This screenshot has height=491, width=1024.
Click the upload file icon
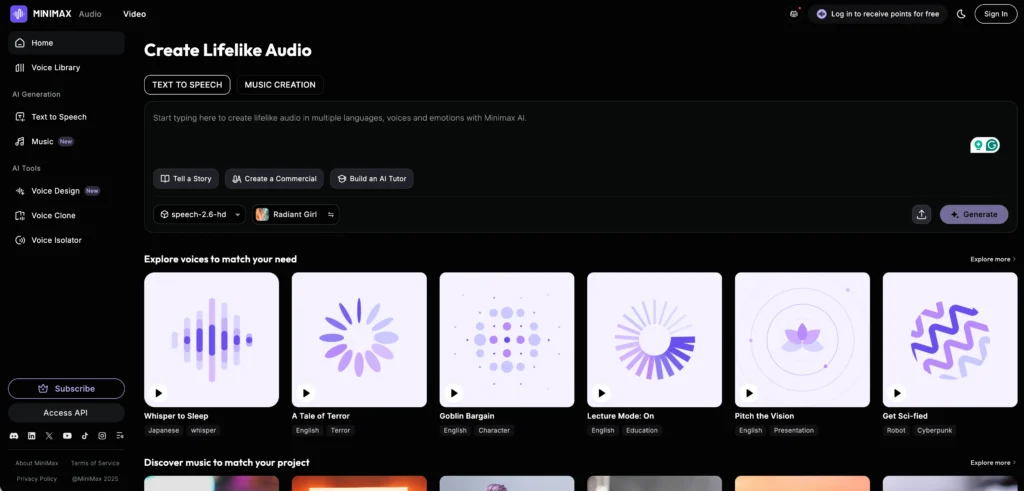(921, 214)
